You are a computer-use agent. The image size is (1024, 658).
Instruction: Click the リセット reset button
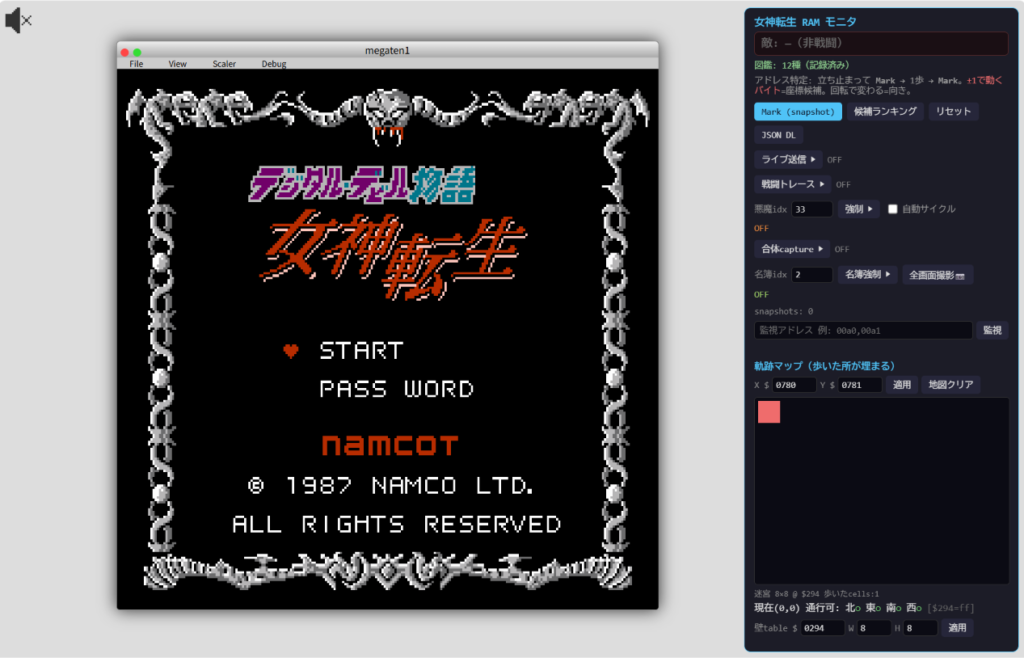[x=953, y=112]
